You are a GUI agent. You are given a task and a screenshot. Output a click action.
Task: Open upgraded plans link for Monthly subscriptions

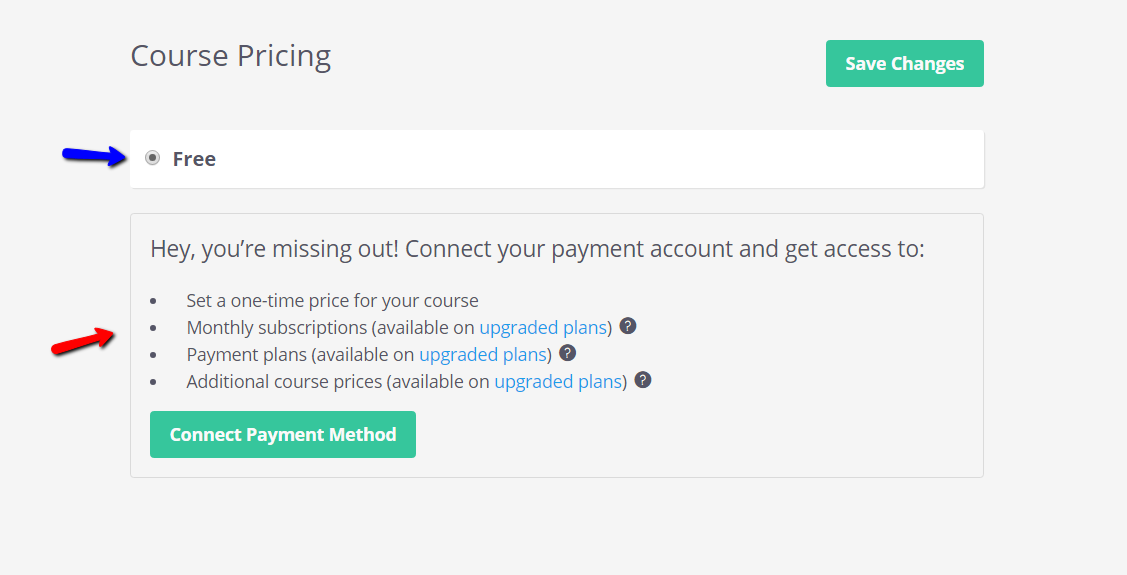[543, 328]
